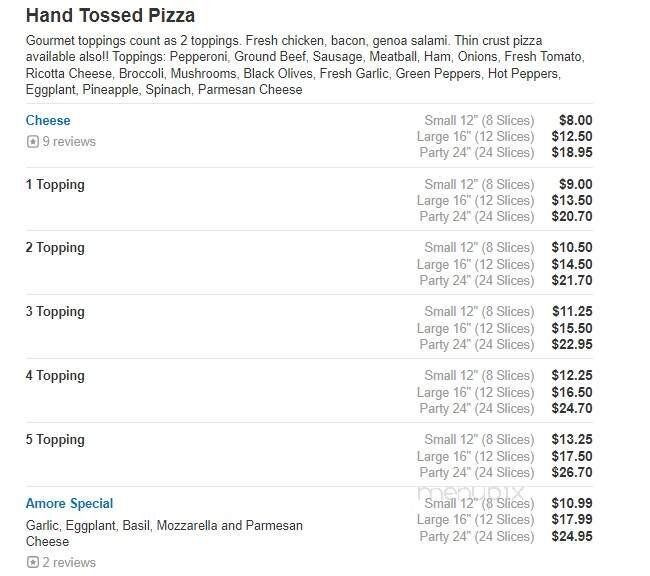
Task: Select the 2 Topping menu item
Action: pyautogui.click(x=55, y=248)
